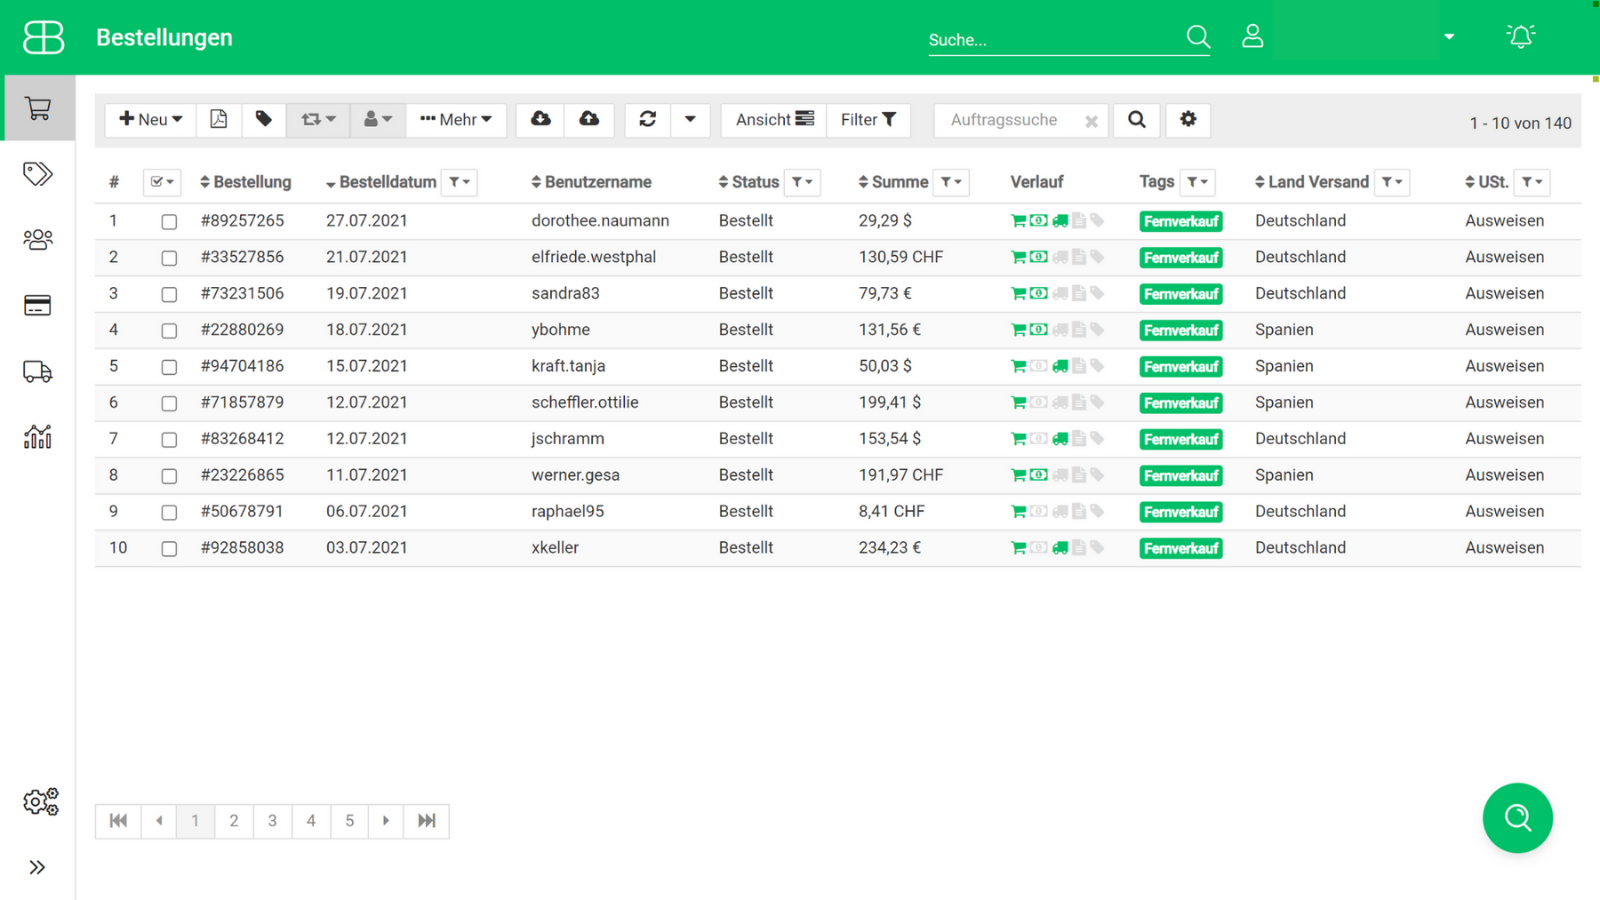The image size is (1600, 900).
Task: Click the Fernverkauf tag of dorothee.naumann
Action: (x=1181, y=221)
